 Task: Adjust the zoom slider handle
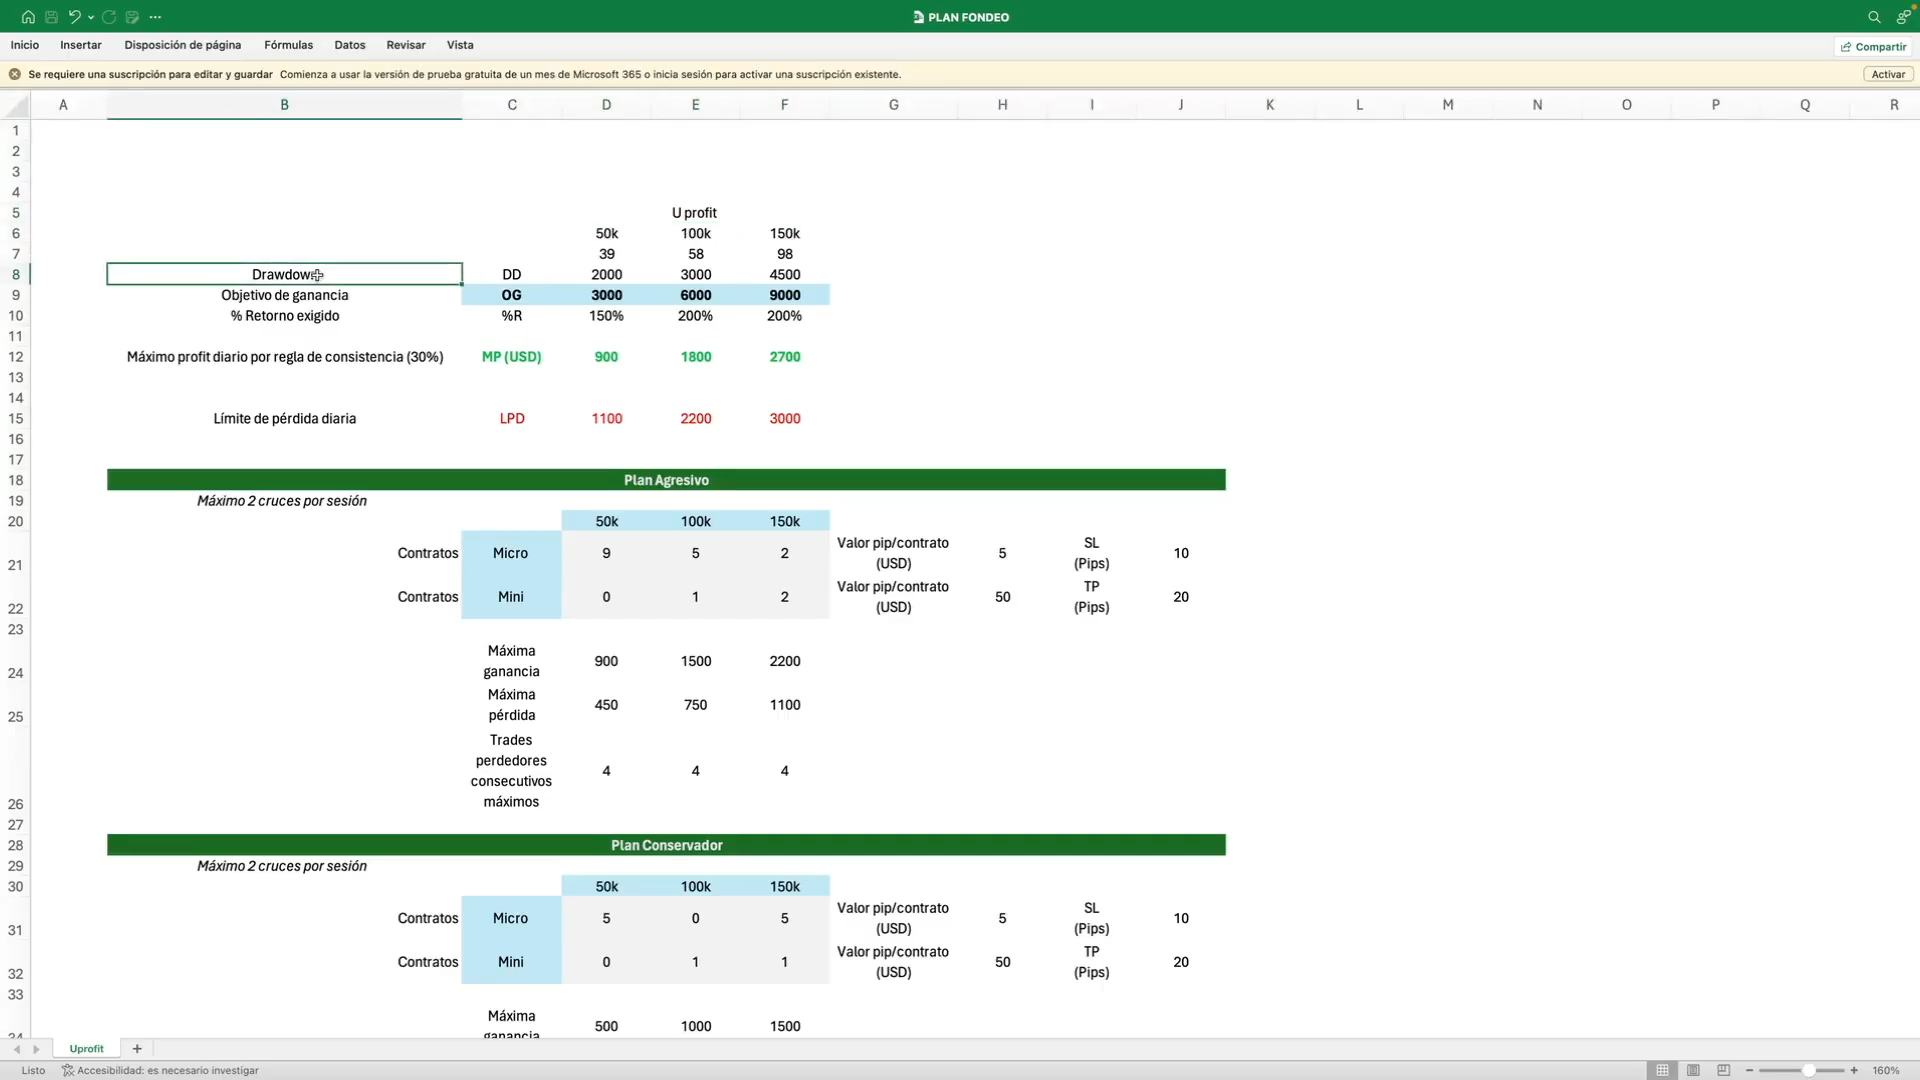point(1808,1070)
